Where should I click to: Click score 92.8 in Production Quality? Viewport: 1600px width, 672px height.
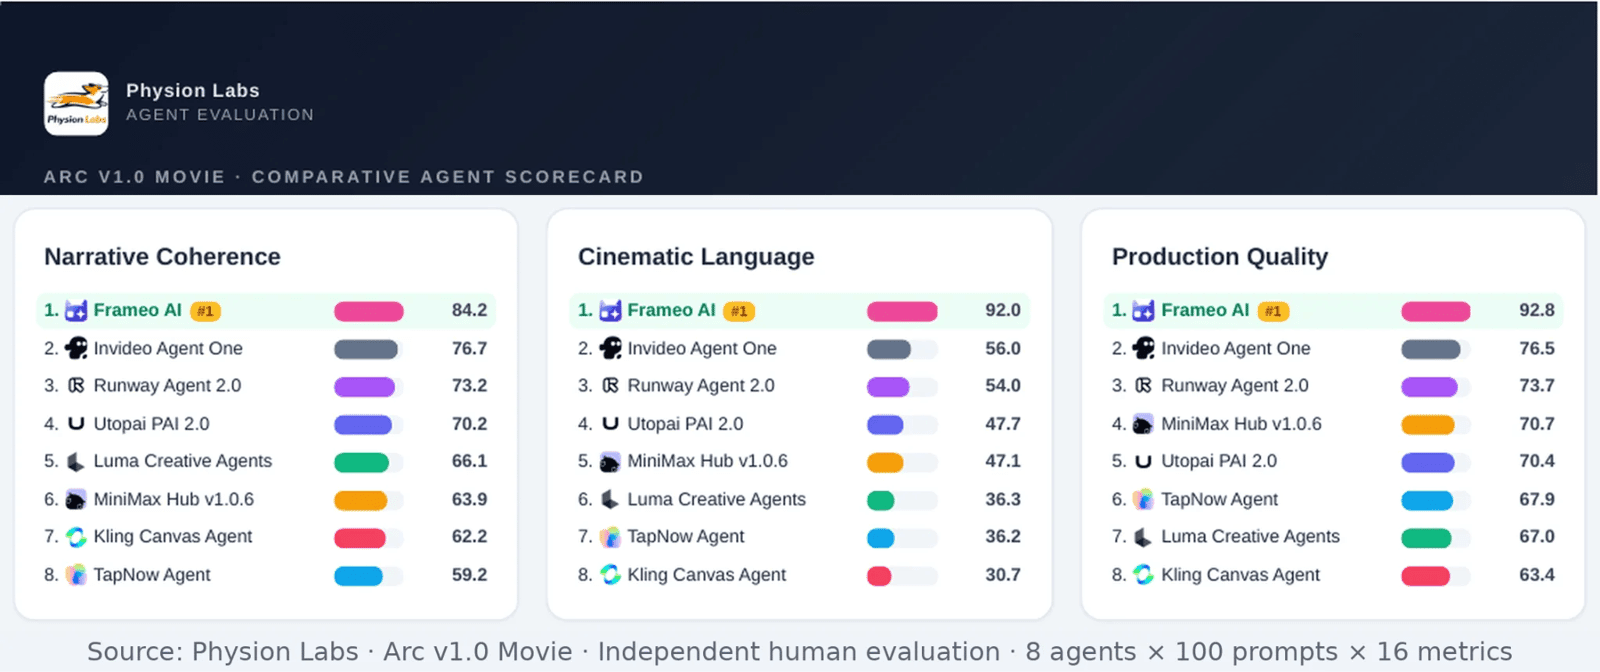(x=1537, y=311)
